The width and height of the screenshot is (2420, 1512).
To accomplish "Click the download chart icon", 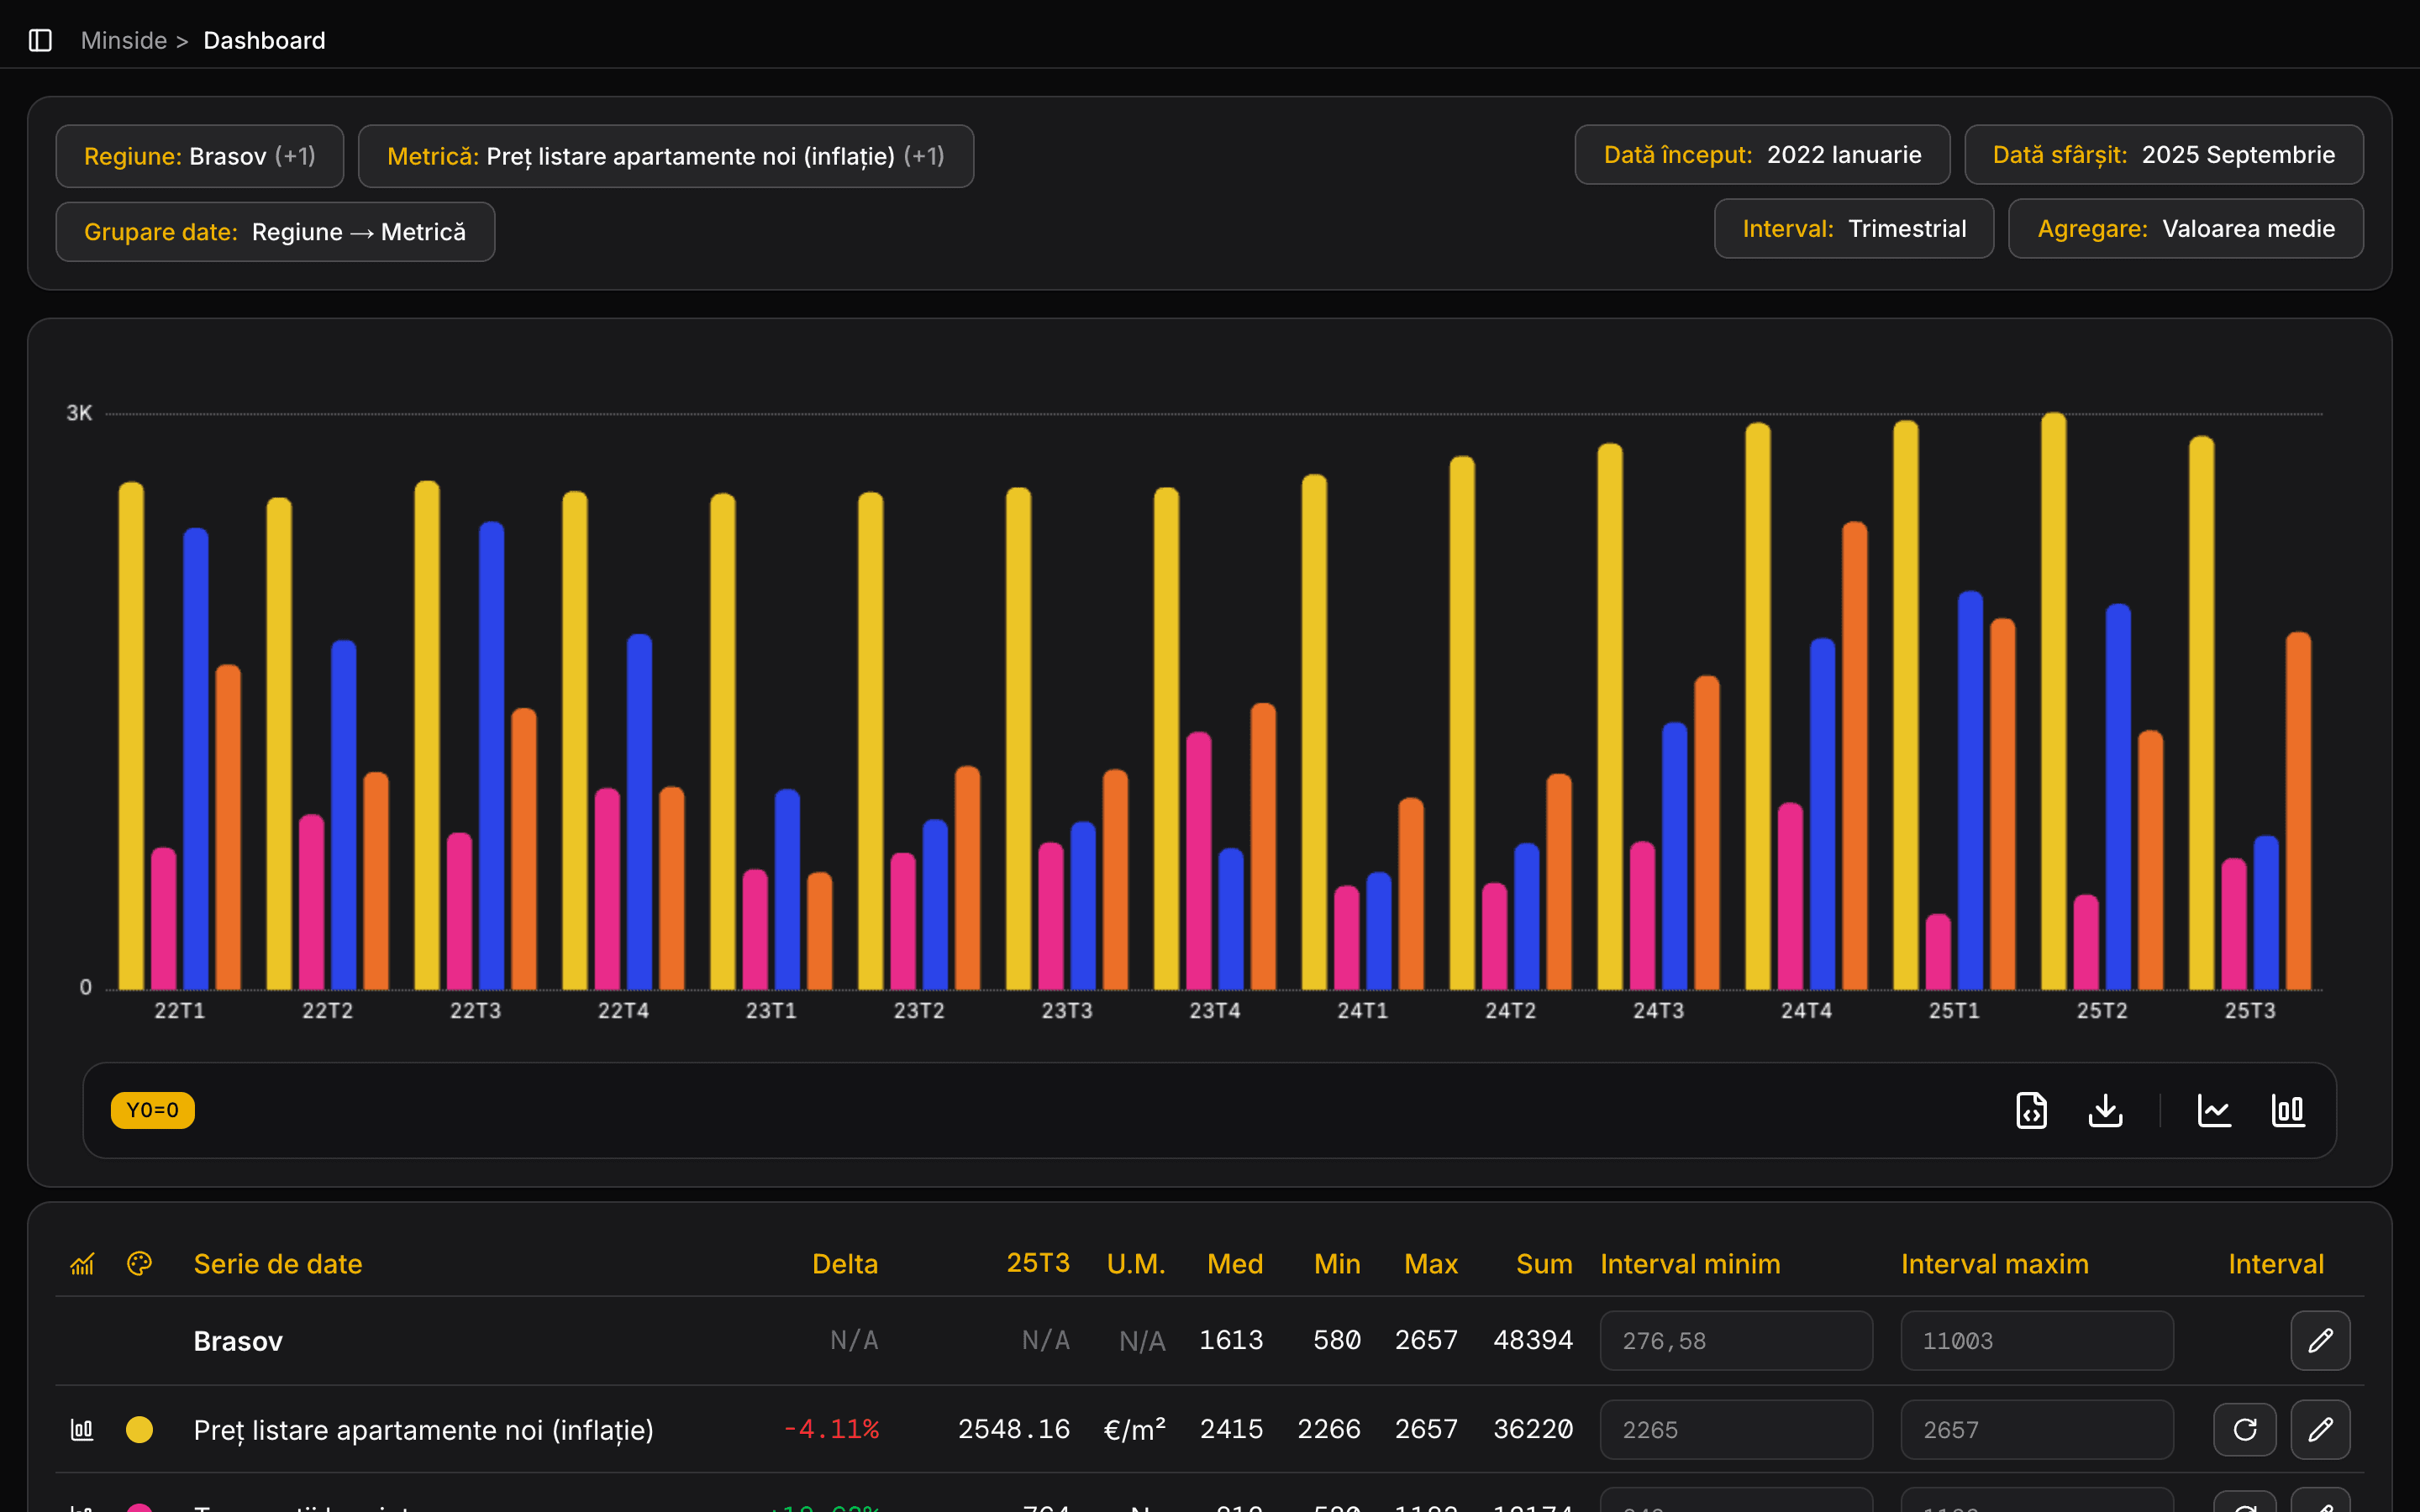I will tap(2105, 1110).
